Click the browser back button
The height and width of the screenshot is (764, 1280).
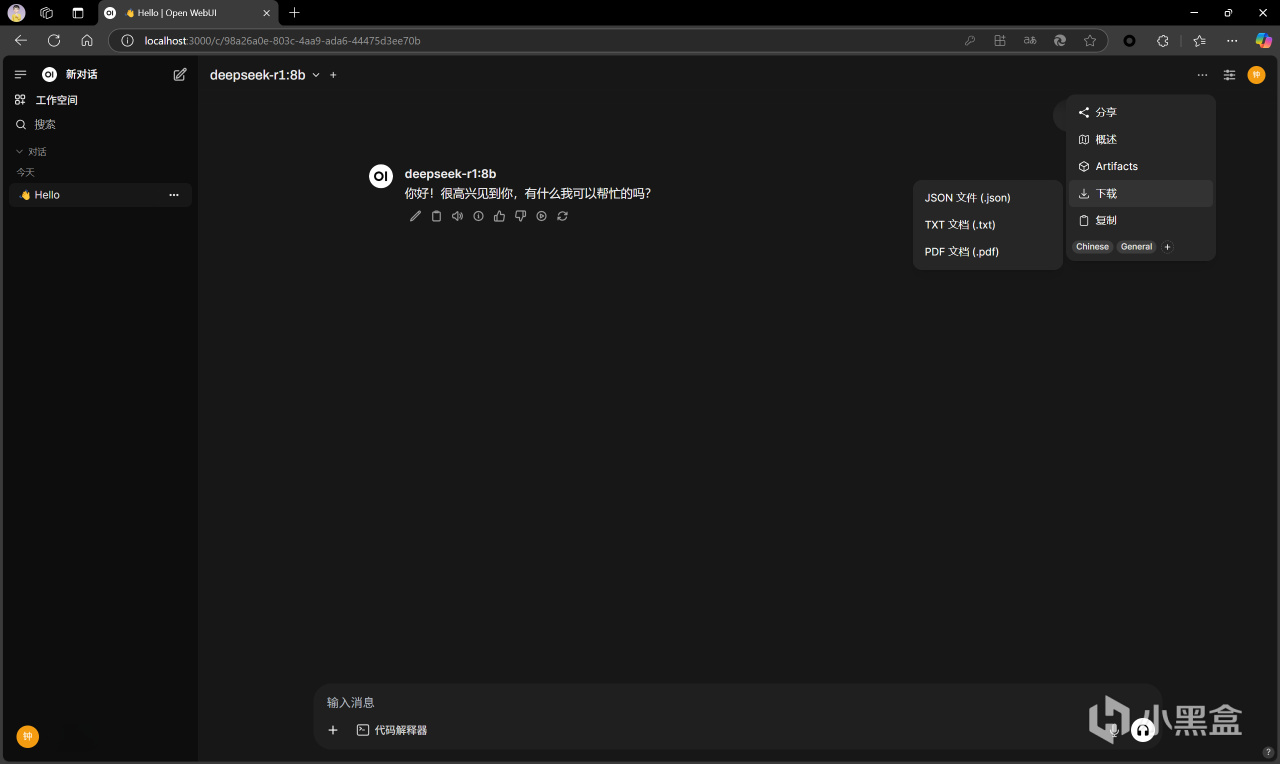point(21,41)
